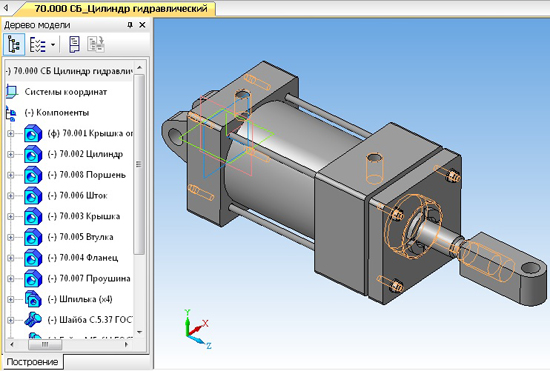Click the tree's vertical scrollbar down arrow
550x371 pixels.
click(140, 332)
